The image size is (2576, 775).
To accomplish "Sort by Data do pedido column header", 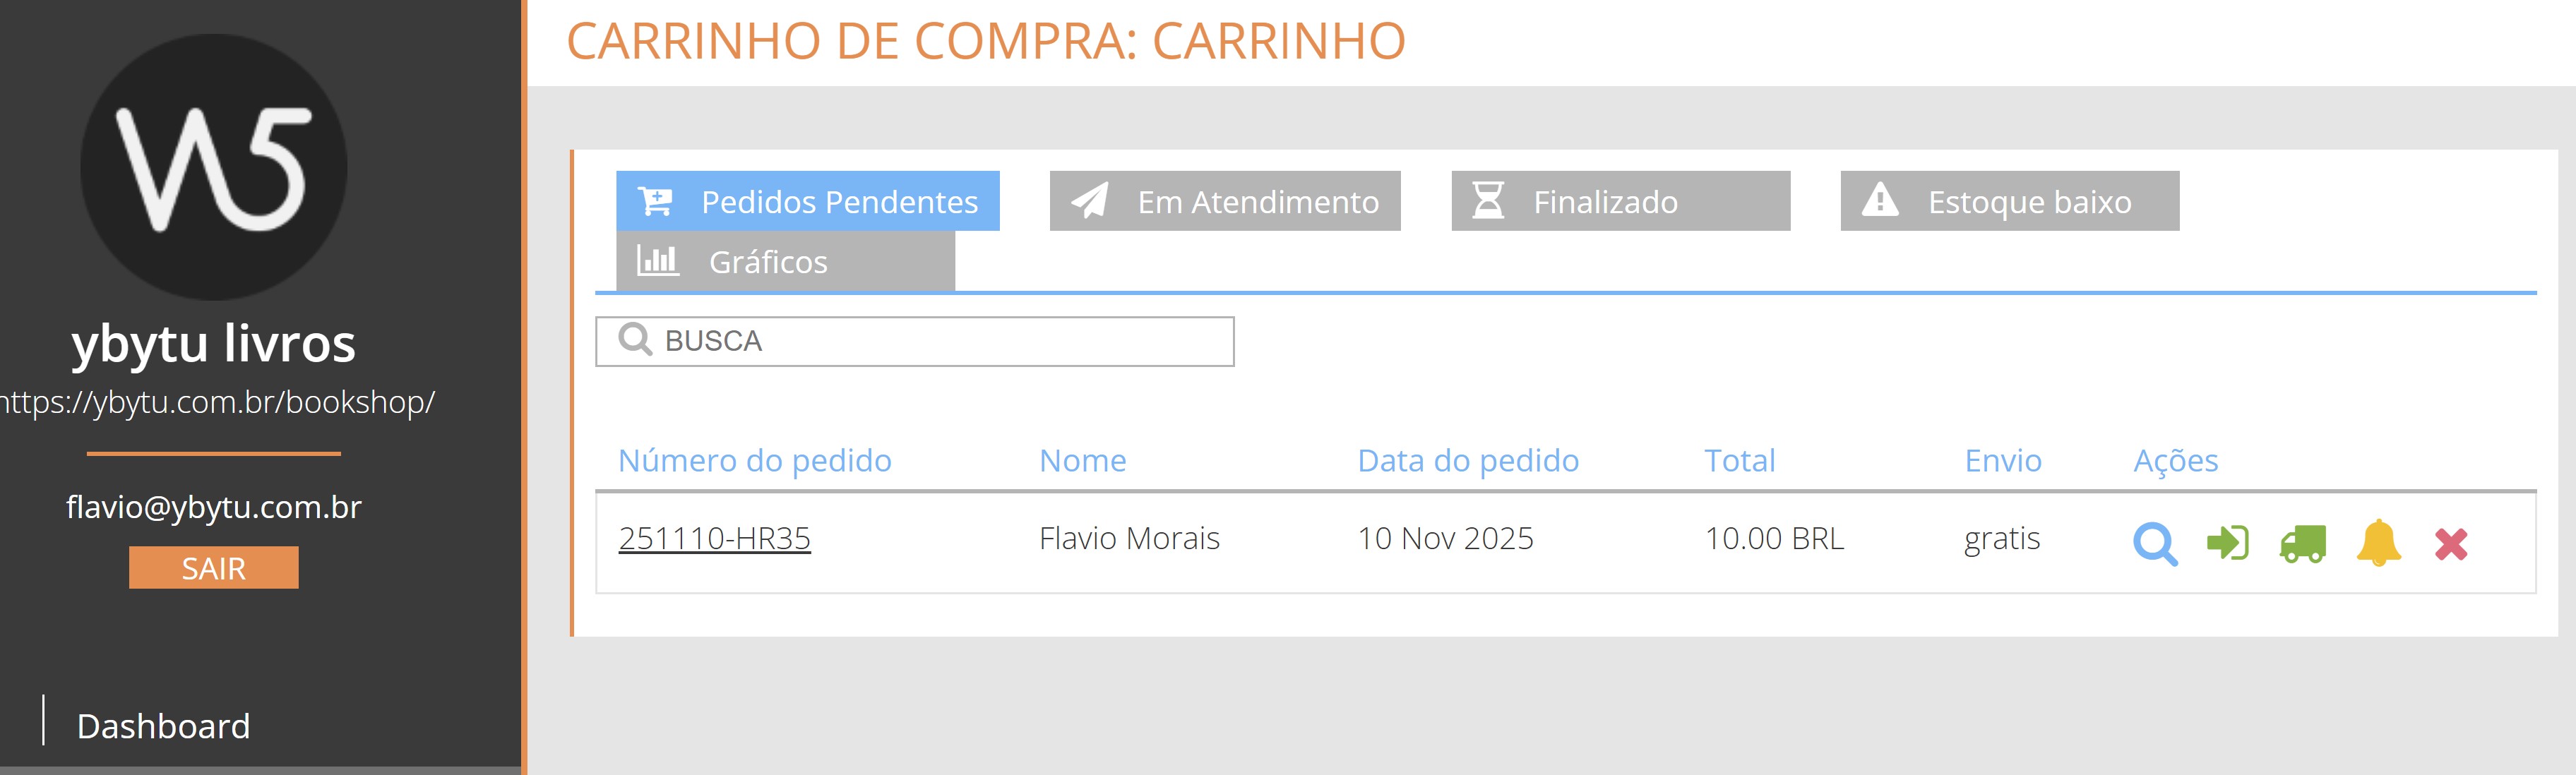I will (x=1467, y=460).
